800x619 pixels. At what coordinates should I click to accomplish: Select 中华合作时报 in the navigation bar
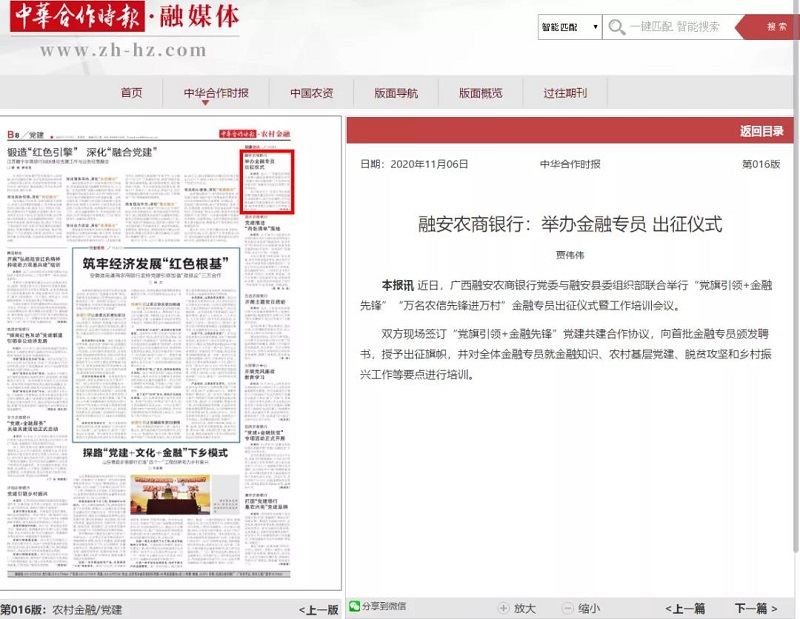(x=216, y=93)
